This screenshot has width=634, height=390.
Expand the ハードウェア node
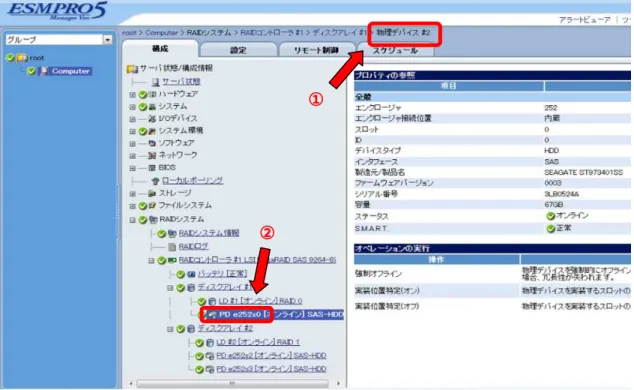coord(132,95)
